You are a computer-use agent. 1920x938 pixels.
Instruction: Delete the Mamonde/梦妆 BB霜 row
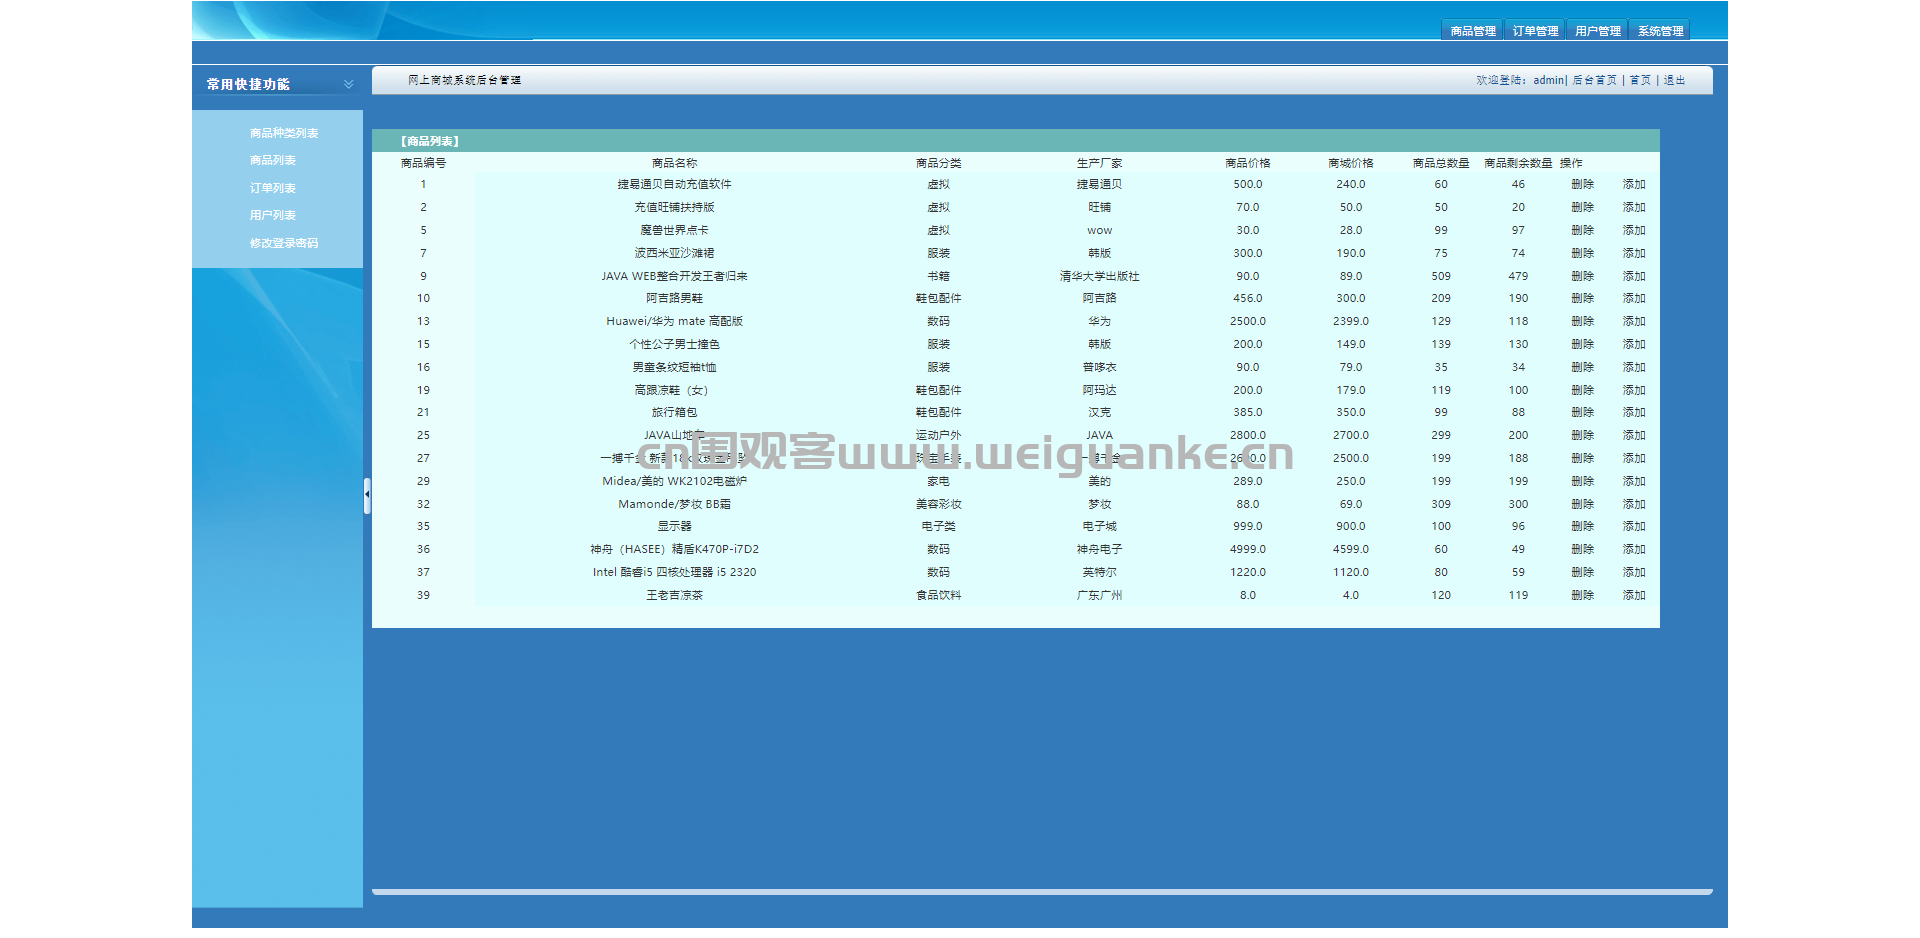coord(1582,504)
